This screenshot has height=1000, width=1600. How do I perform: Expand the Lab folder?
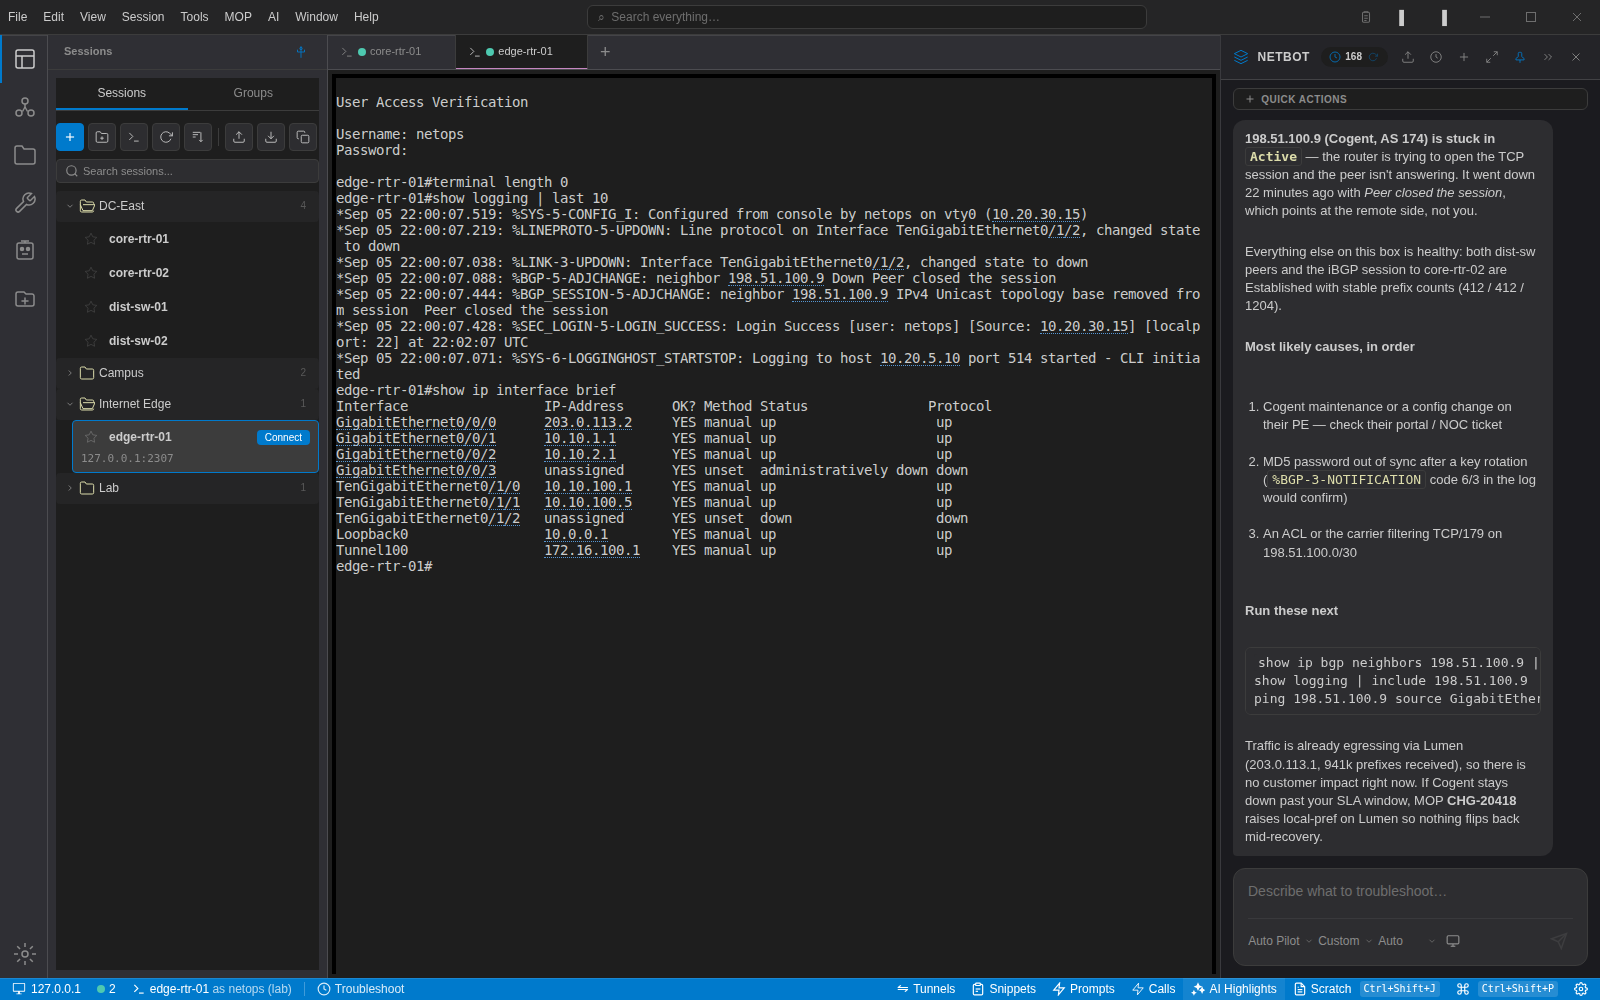pos(70,488)
